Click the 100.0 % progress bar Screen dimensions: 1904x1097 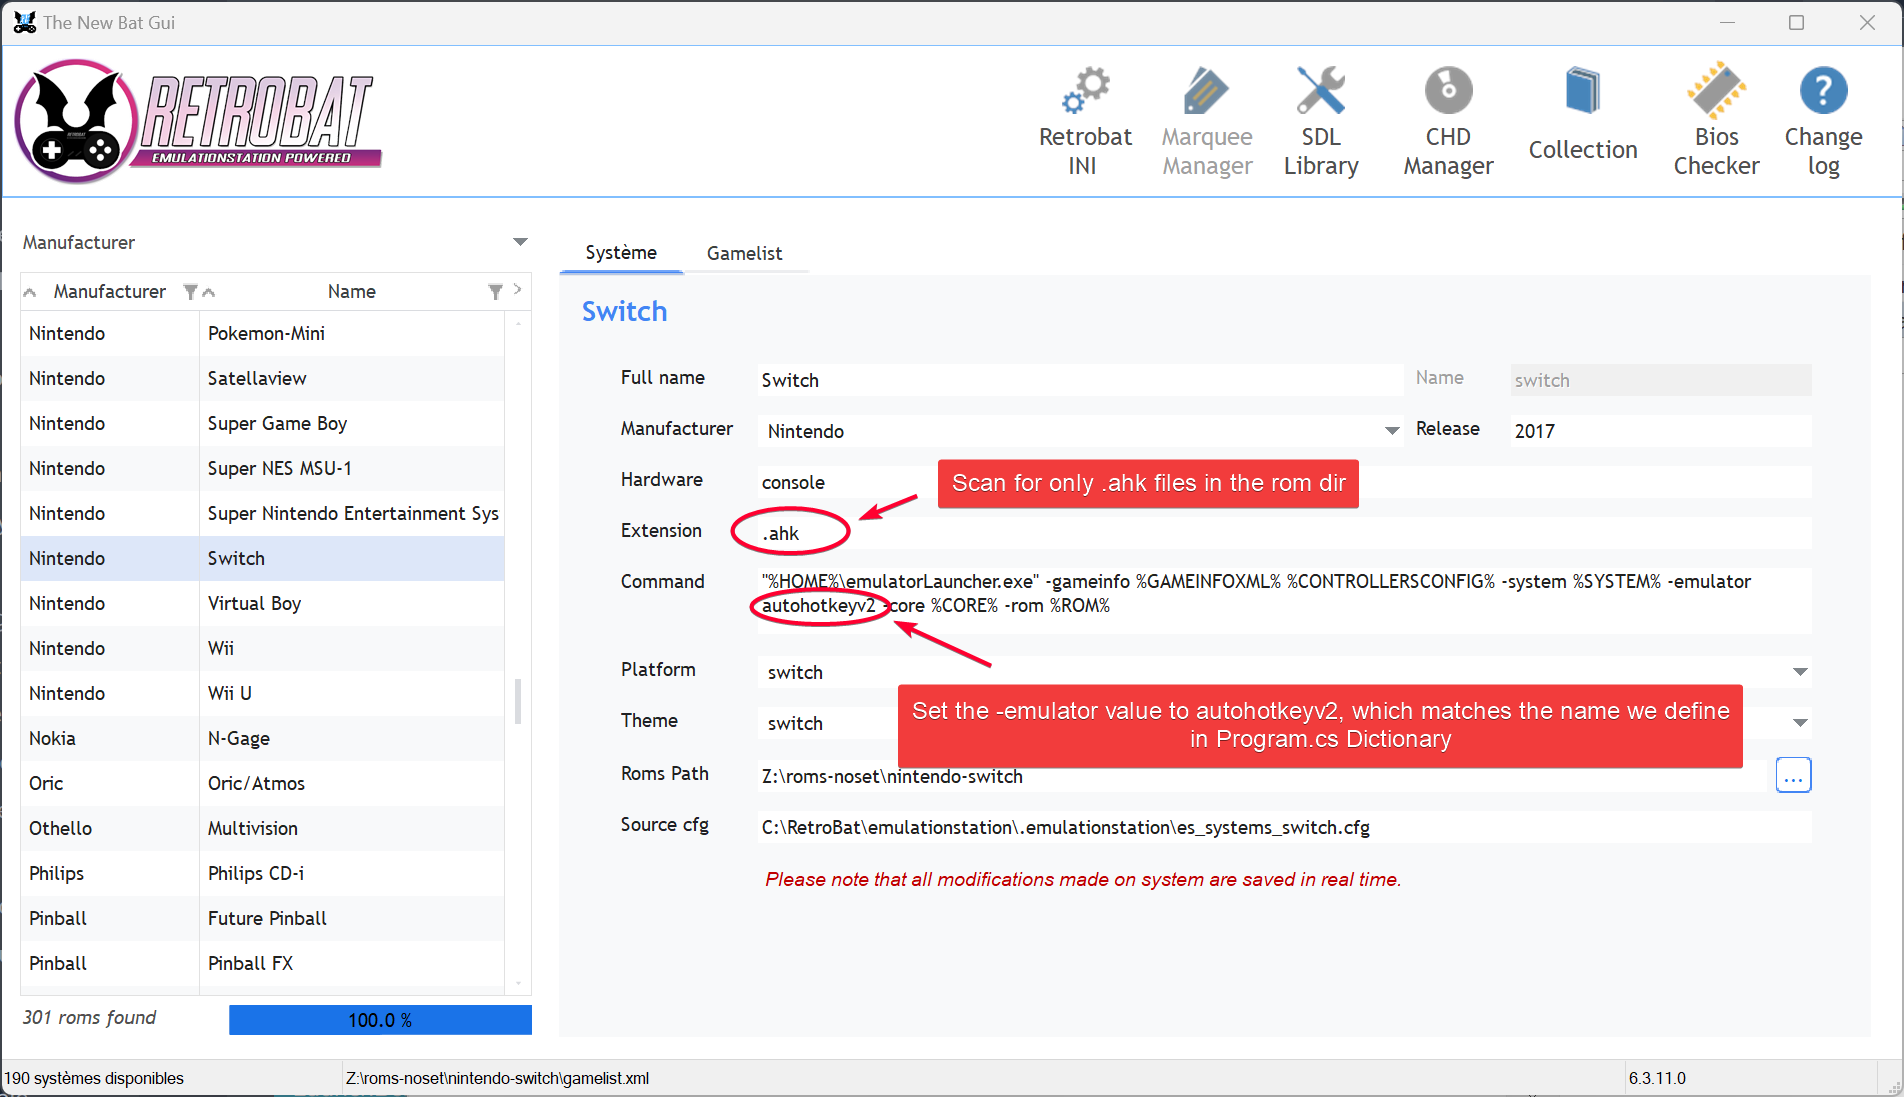[380, 1020]
